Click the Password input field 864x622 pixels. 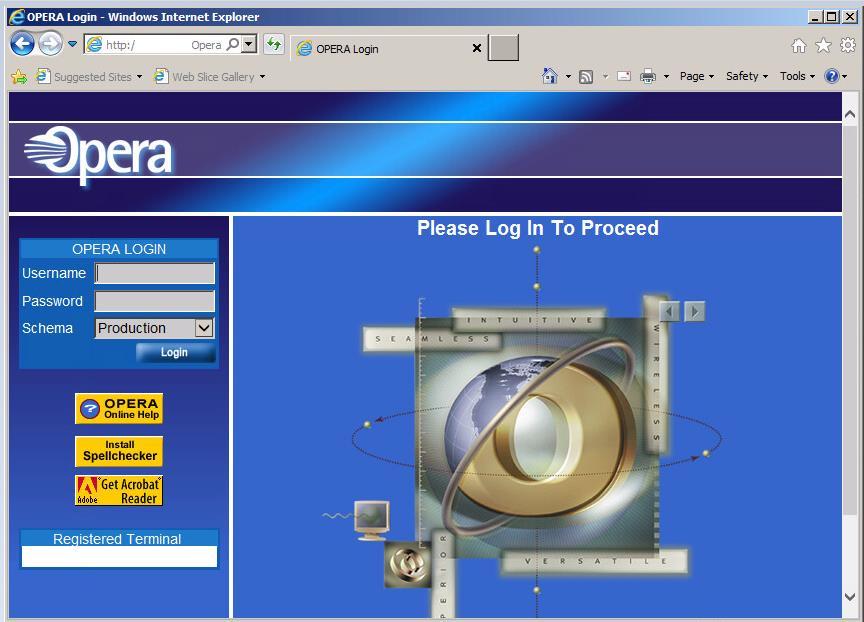pyautogui.click(x=155, y=301)
